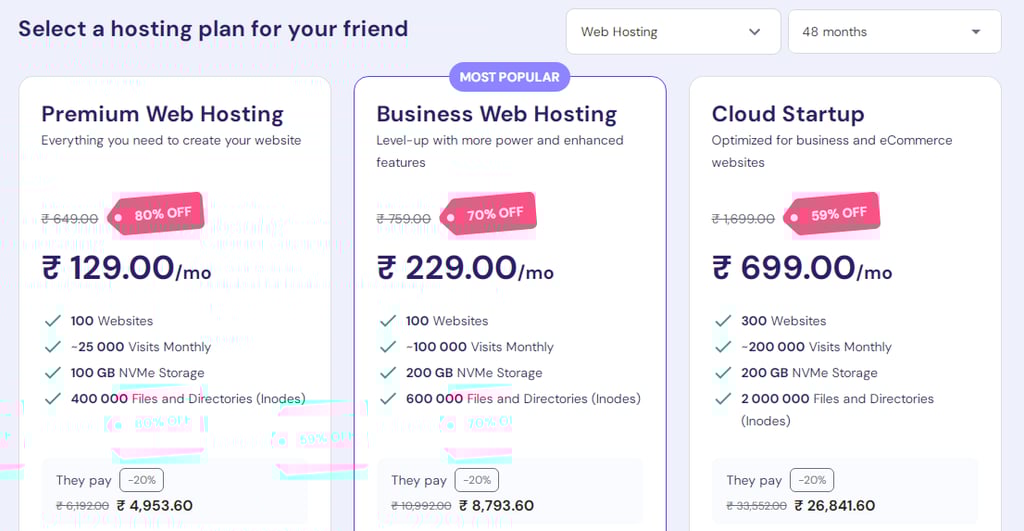Click checkmark beside 100 GB NVMe Storage
1024x531 pixels.
(53, 373)
